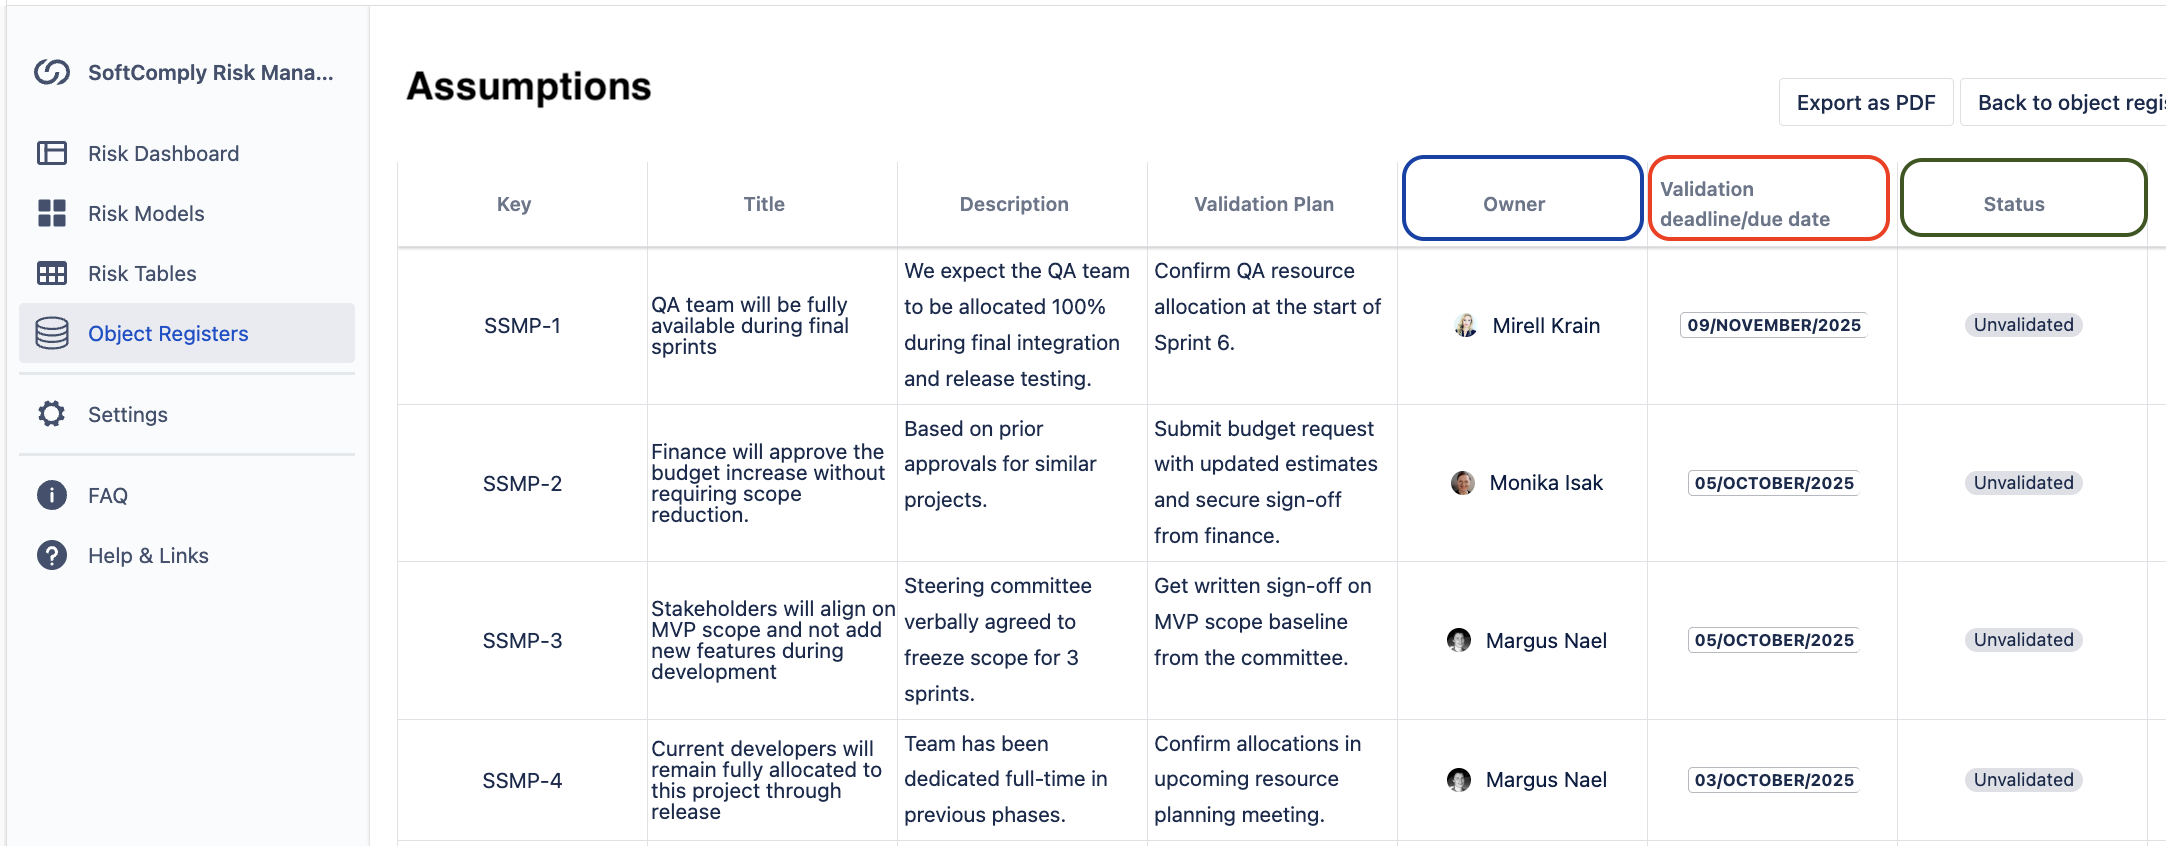Screen dimensions: 2166x846
Task: Click Mirell Krain's avatar in SSMP-1
Action: pyautogui.click(x=1465, y=325)
